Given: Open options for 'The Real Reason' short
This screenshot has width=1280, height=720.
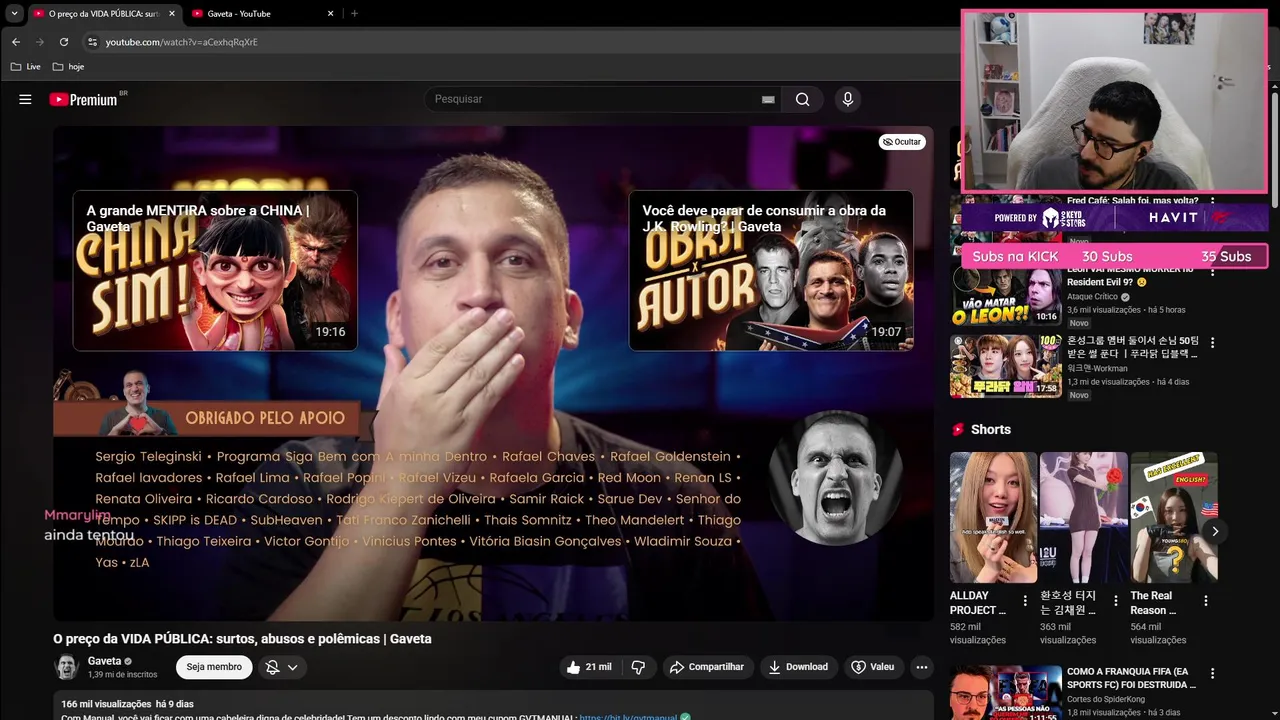Looking at the screenshot, I should click(1205, 601).
